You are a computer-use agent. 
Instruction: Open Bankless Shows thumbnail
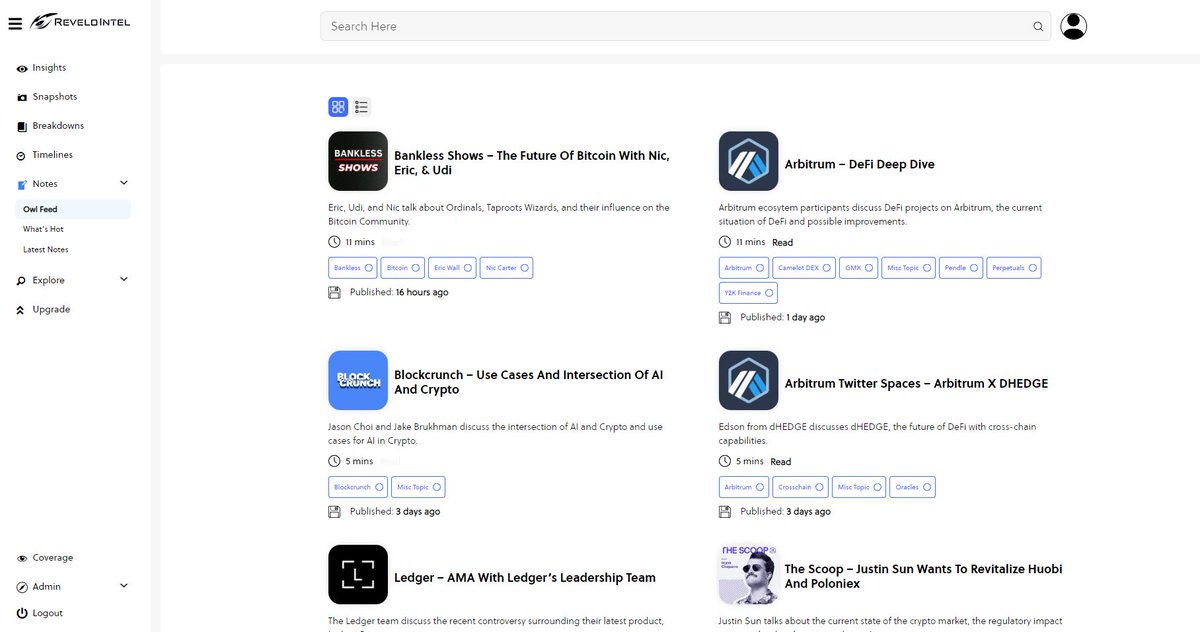coord(358,161)
